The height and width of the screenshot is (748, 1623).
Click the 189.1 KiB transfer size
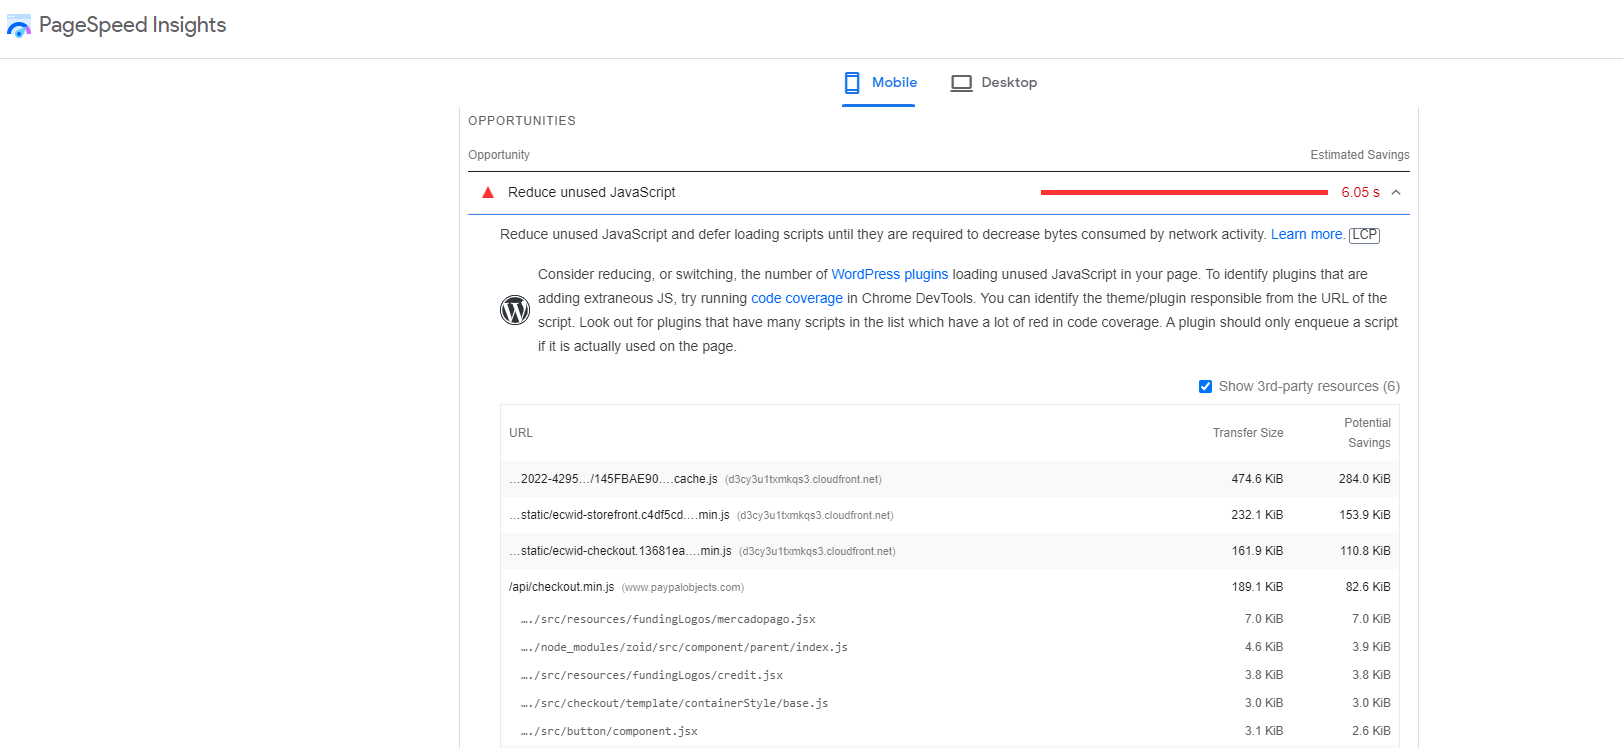pyautogui.click(x=1257, y=587)
